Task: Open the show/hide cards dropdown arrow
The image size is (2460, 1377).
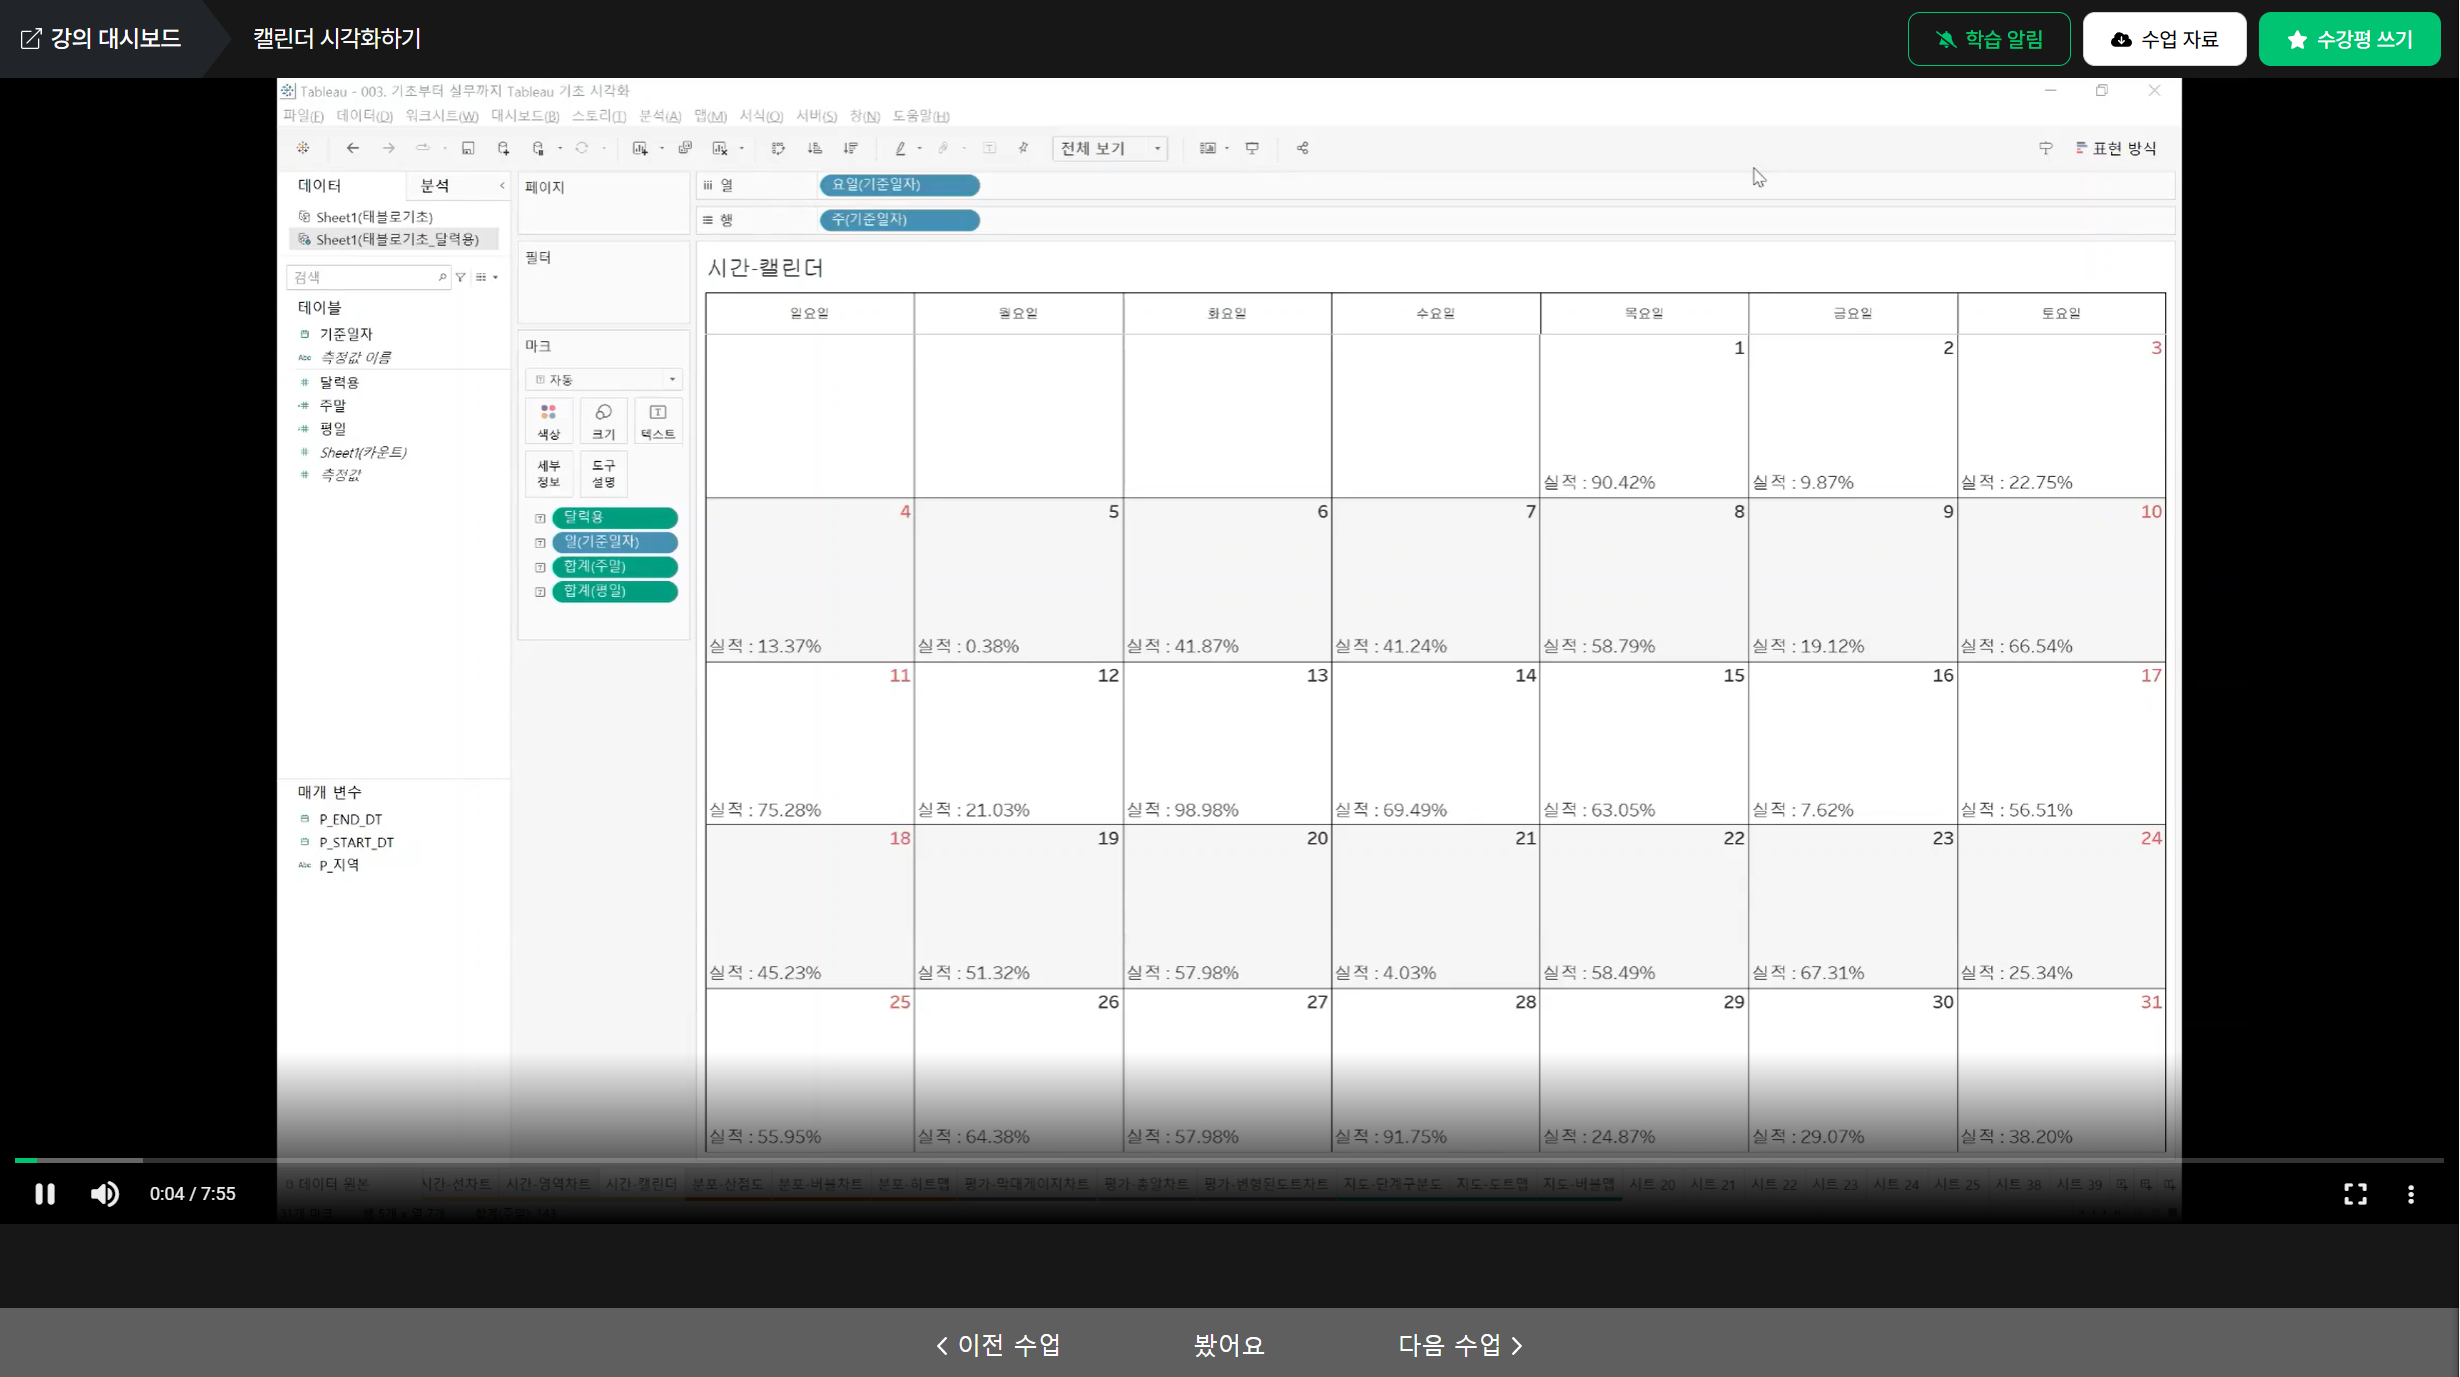Action: (x=1227, y=148)
